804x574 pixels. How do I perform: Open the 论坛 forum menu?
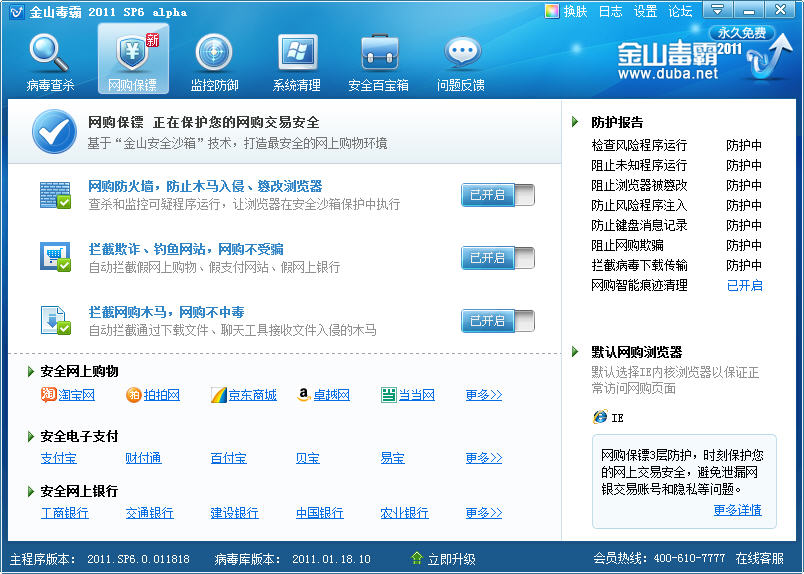click(x=680, y=11)
